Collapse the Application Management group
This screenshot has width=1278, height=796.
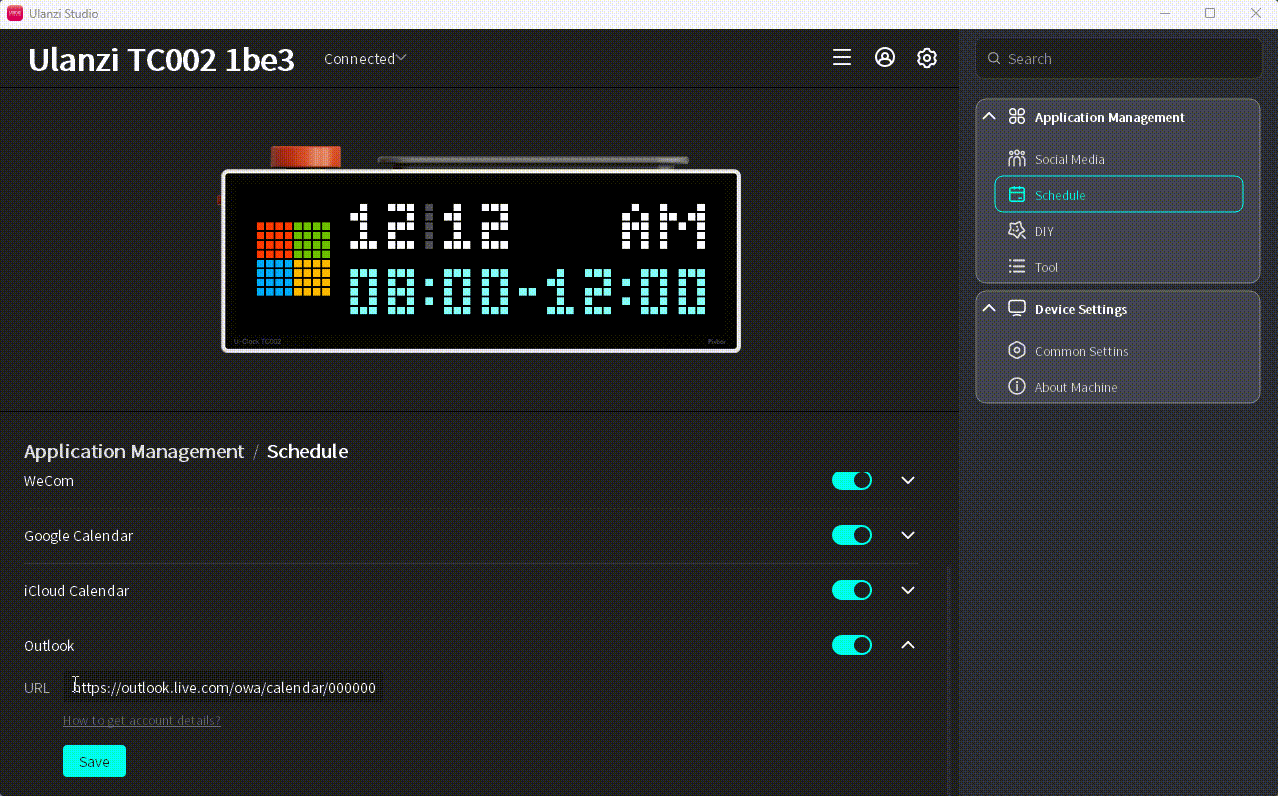(x=989, y=117)
